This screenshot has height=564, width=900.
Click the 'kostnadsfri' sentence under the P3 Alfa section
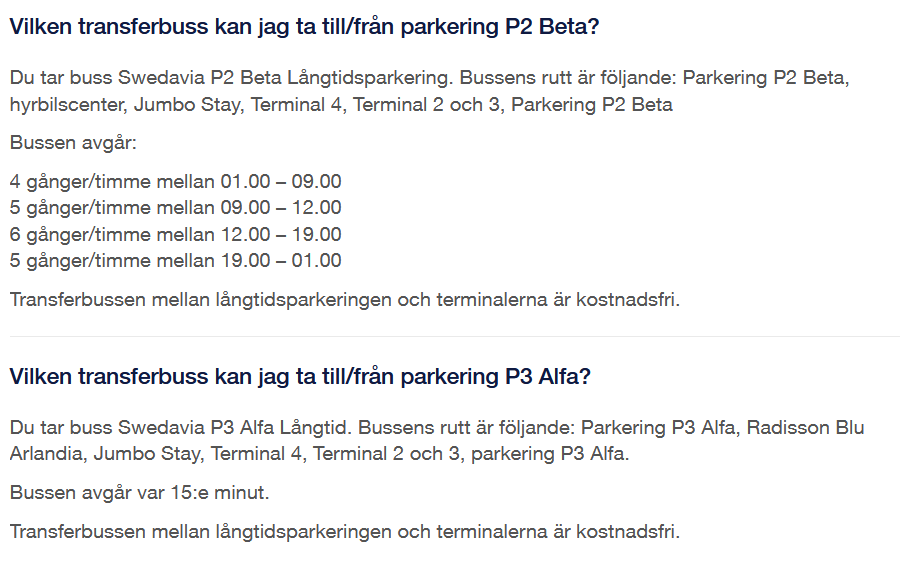[344, 532]
